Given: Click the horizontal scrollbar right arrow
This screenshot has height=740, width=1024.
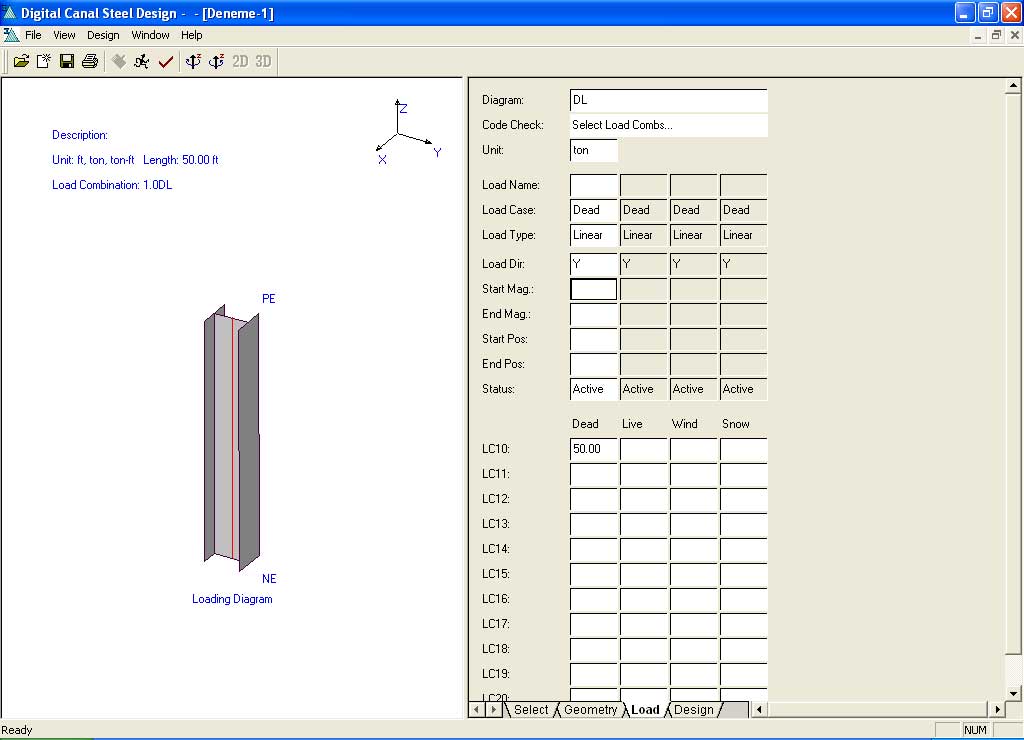Looking at the screenshot, I should click(x=997, y=709).
